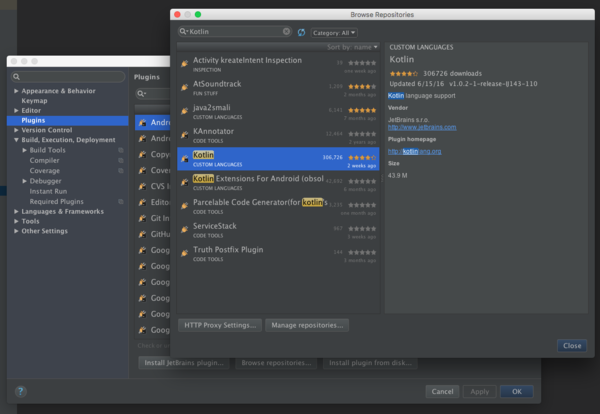Select the AtSoundtrack plugin row
The height and width of the screenshot is (414, 600).
click(x=278, y=88)
